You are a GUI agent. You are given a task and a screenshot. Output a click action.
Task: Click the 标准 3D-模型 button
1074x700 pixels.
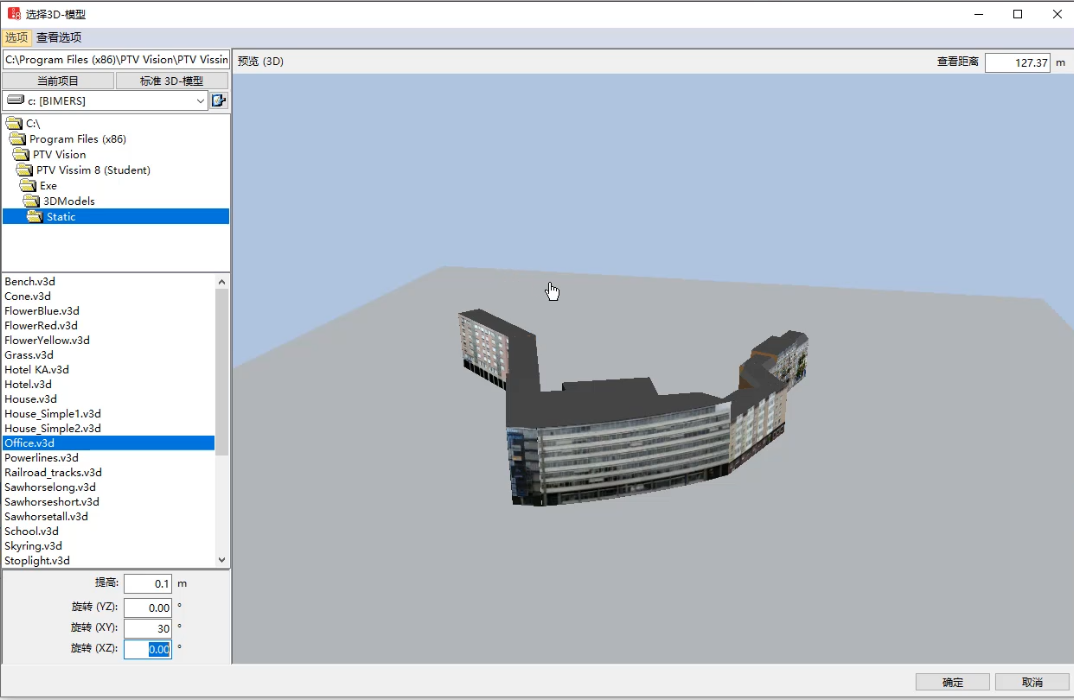coord(172,81)
